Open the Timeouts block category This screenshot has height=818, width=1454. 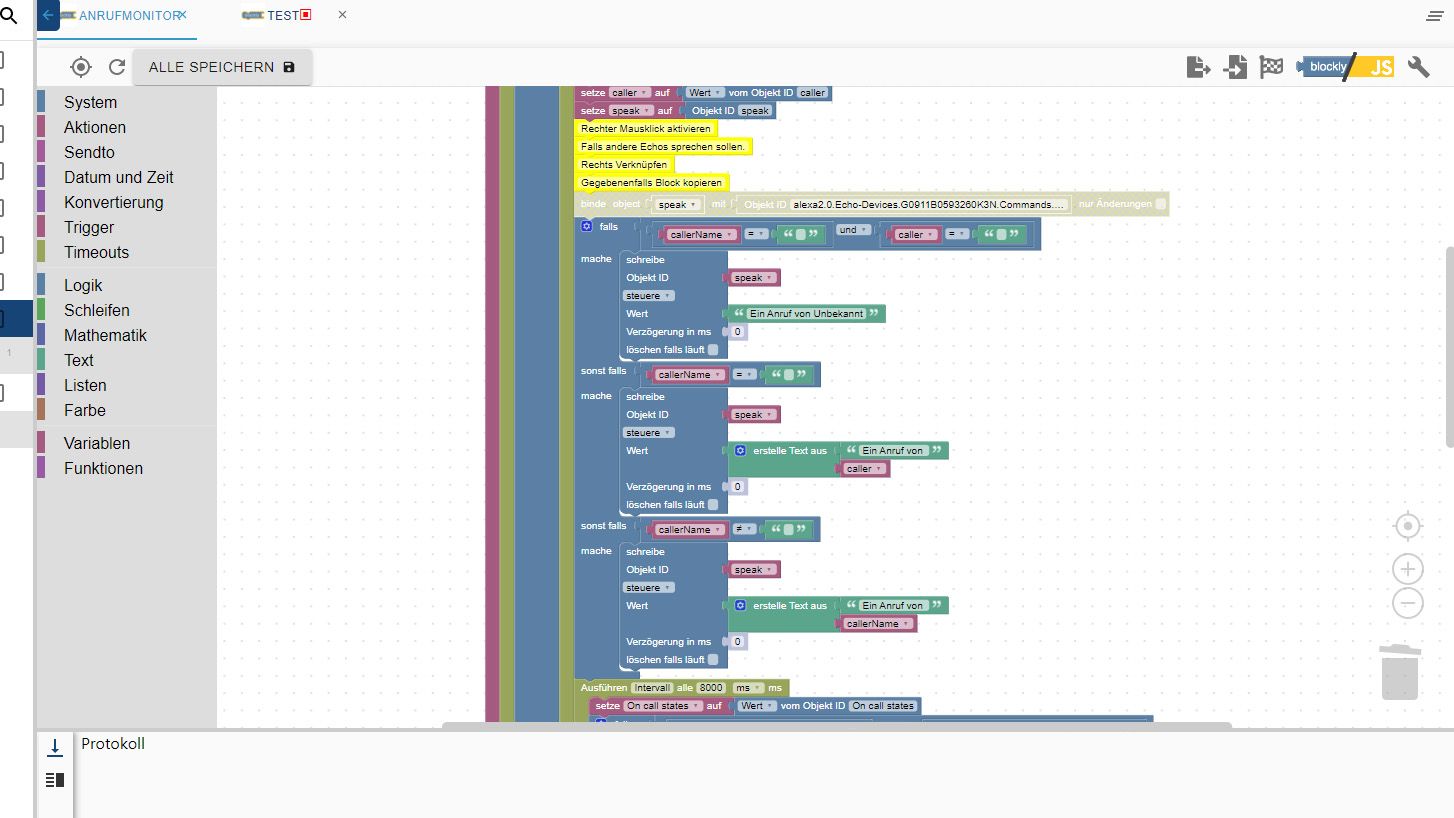(96, 252)
